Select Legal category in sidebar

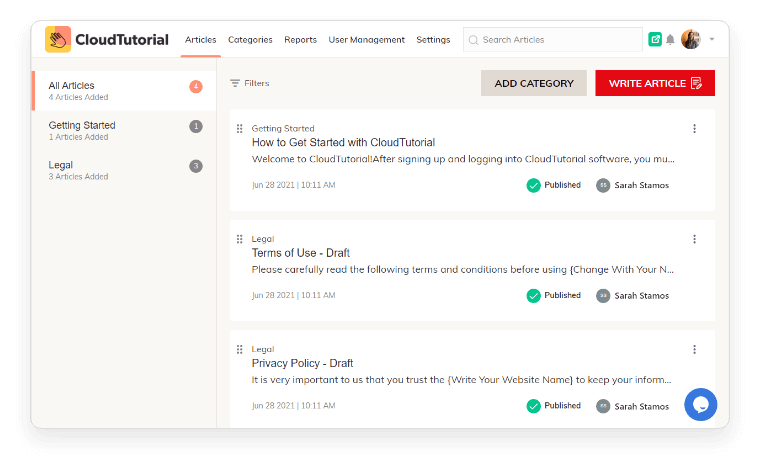(61, 165)
